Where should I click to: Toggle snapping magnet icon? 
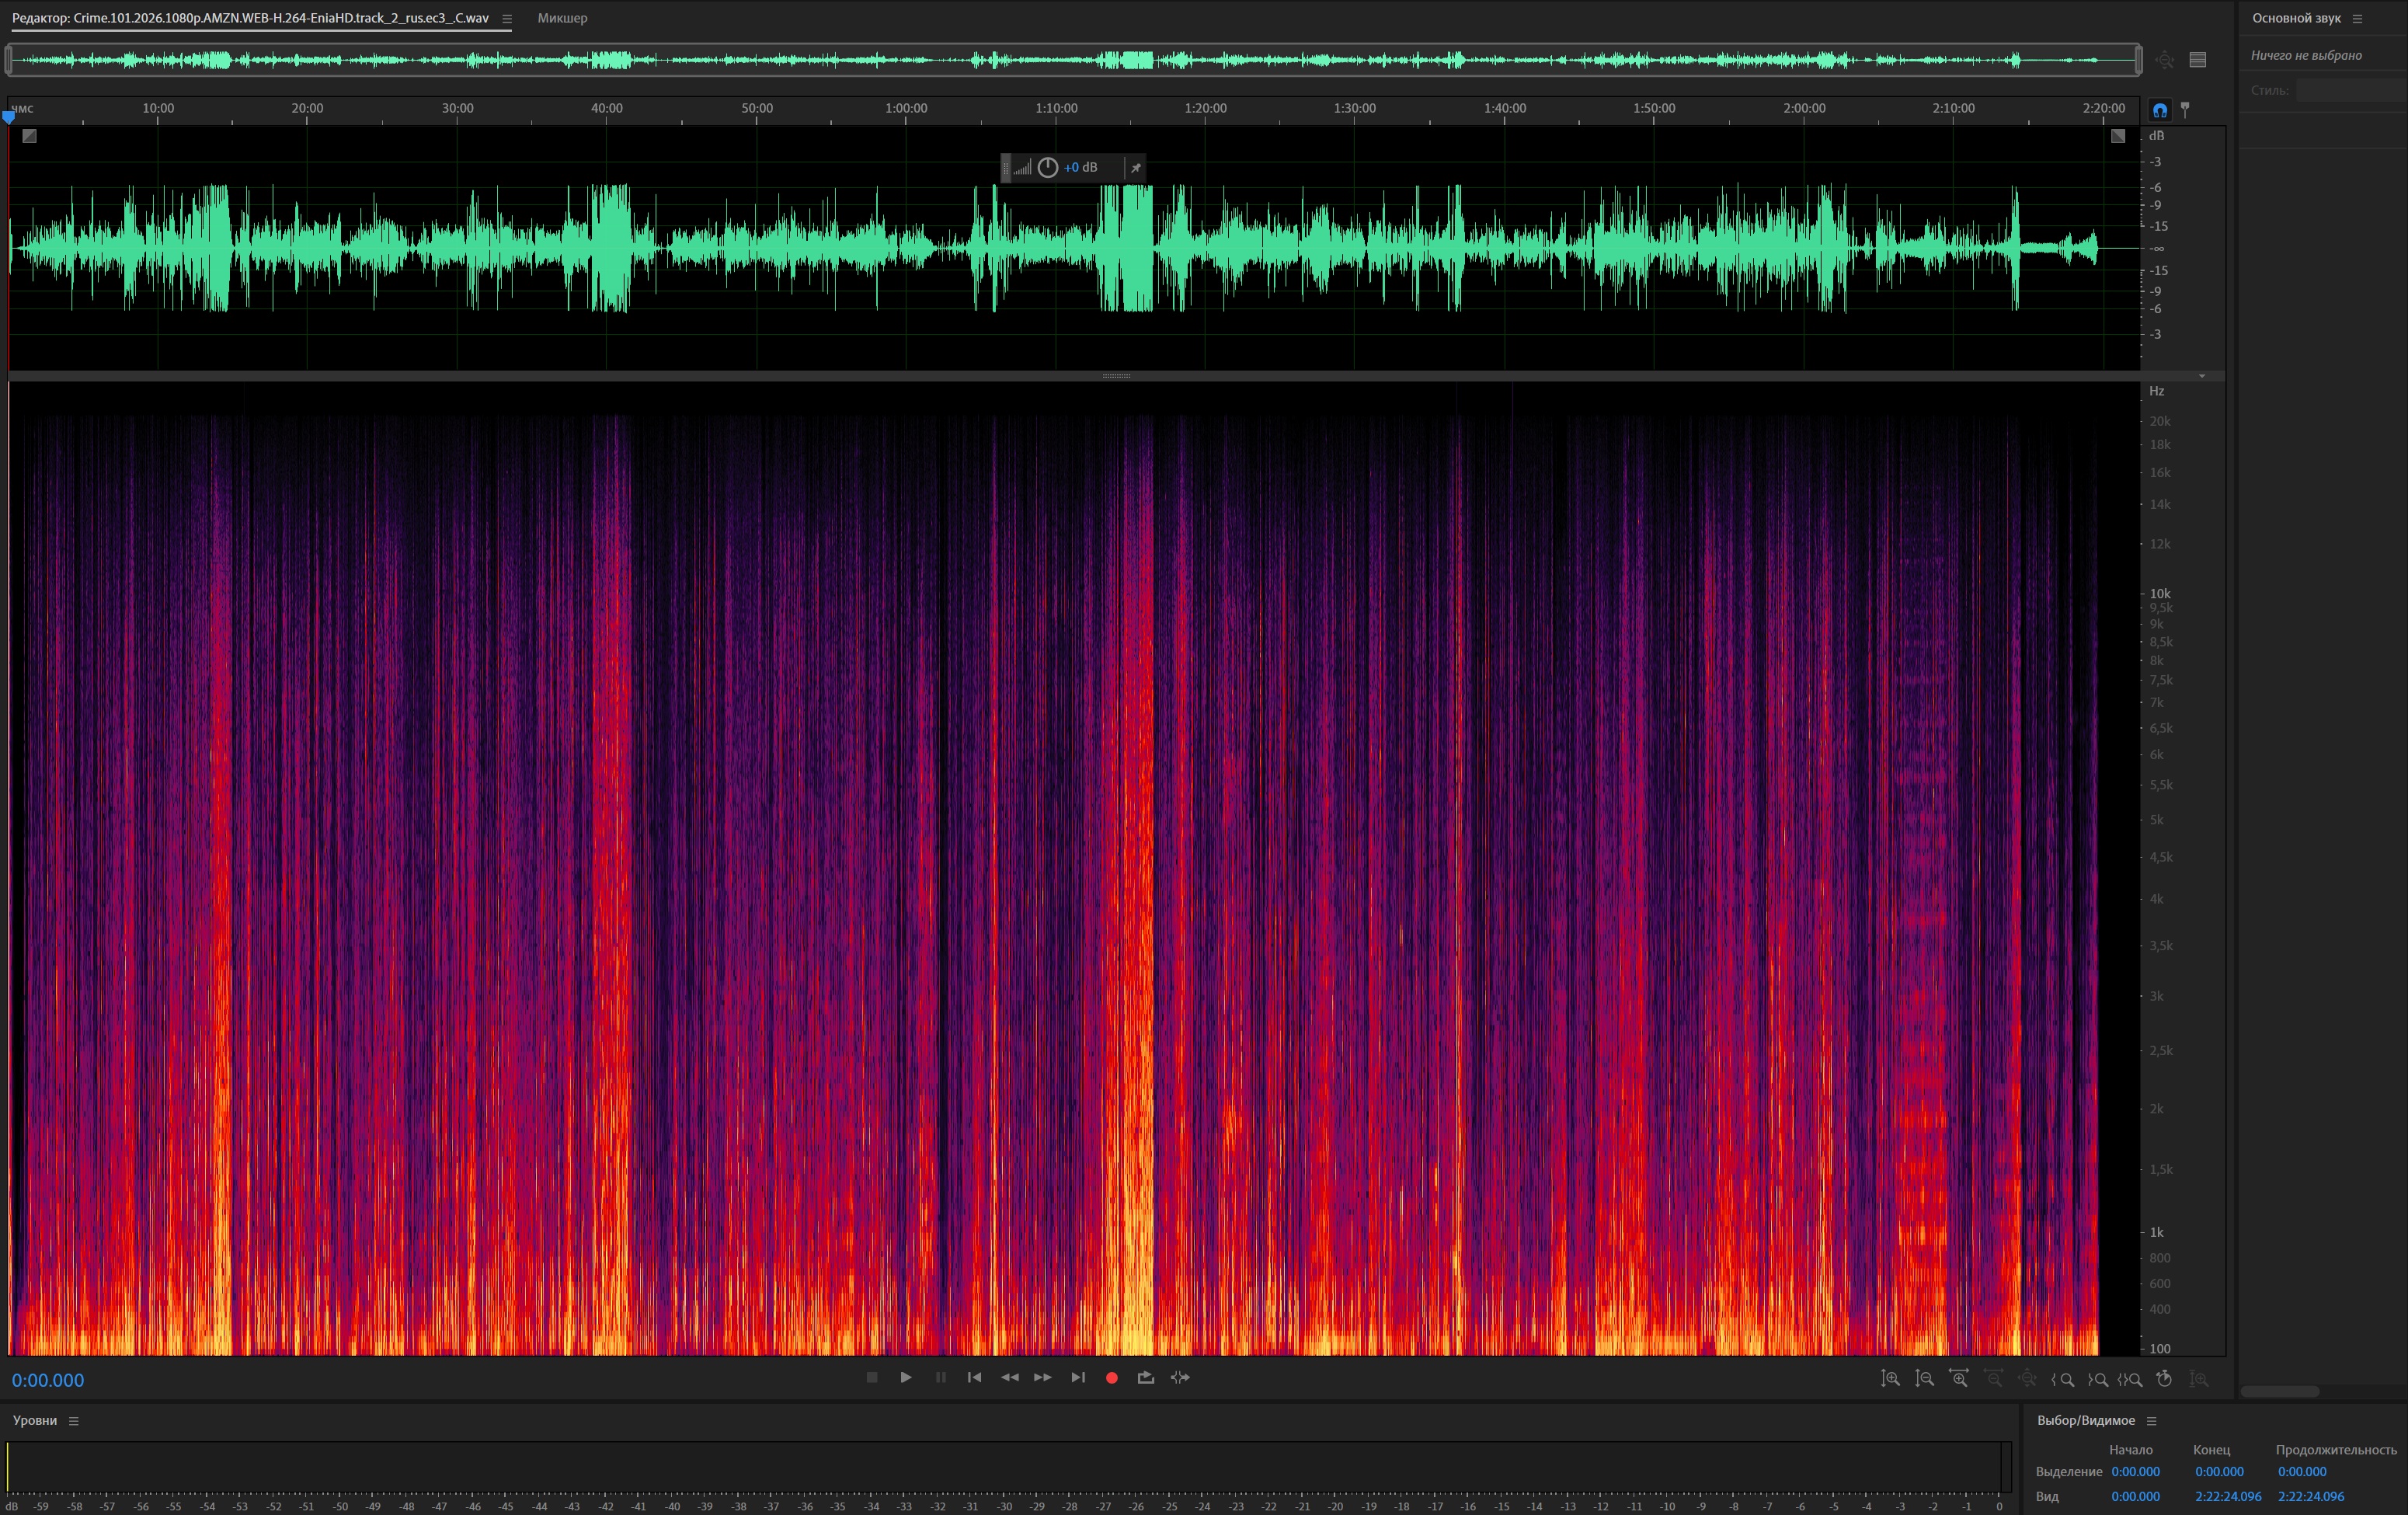pos(2159,111)
